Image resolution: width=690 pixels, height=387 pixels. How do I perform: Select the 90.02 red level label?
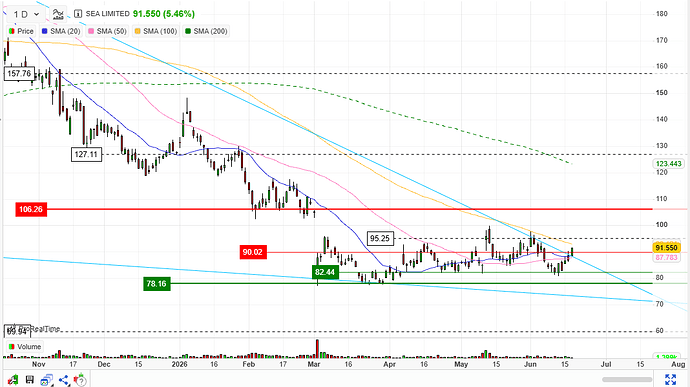click(x=253, y=252)
